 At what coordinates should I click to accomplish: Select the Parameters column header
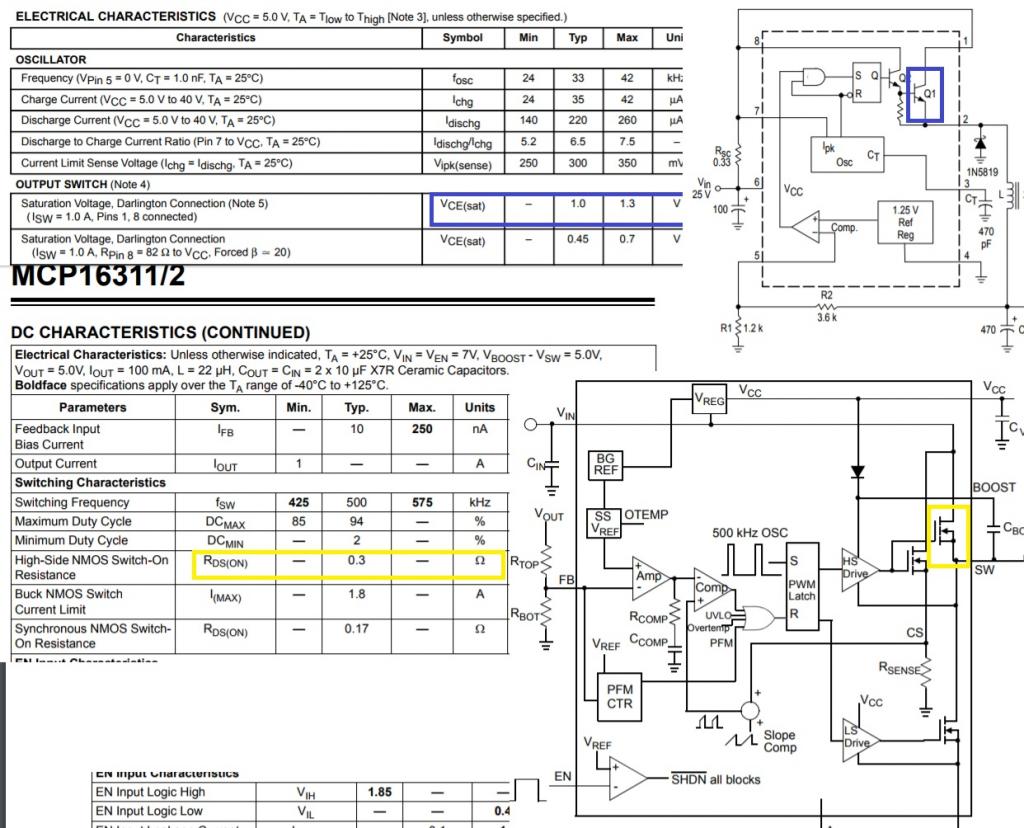coord(92,407)
